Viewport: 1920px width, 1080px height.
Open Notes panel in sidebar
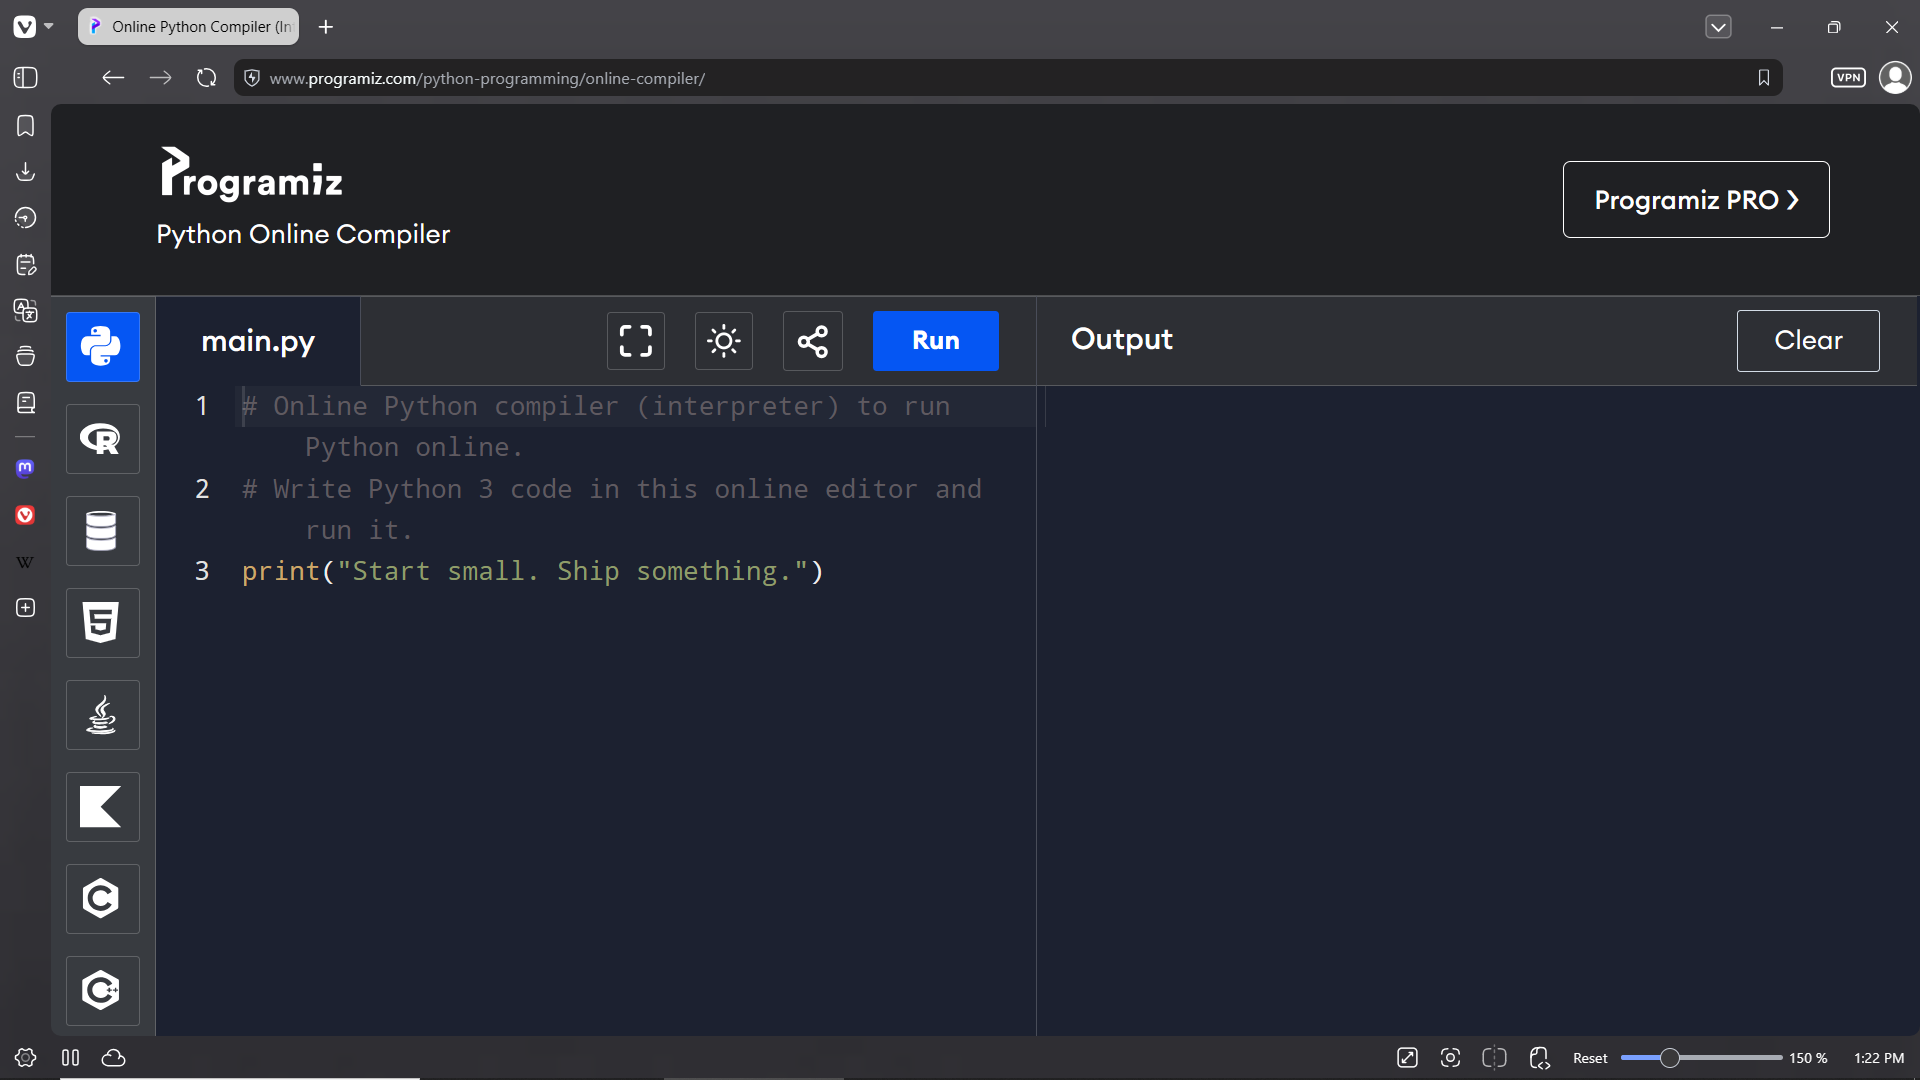[x=26, y=265]
